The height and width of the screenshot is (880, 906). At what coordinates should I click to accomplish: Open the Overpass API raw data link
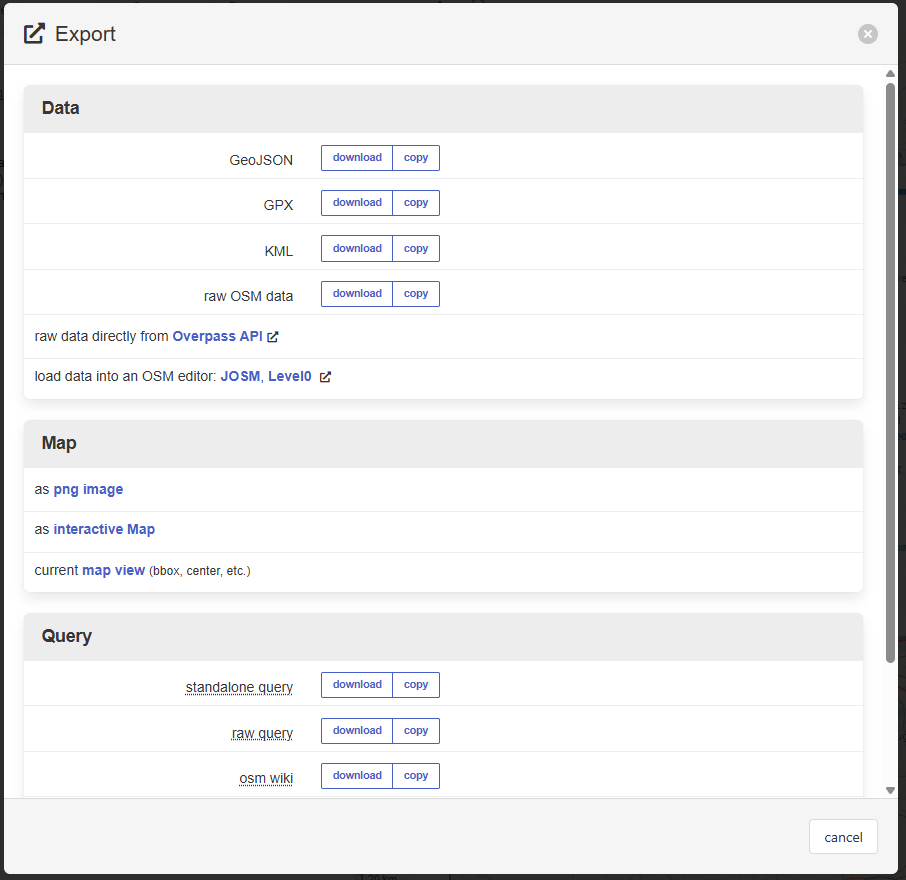[x=217, y=337]
